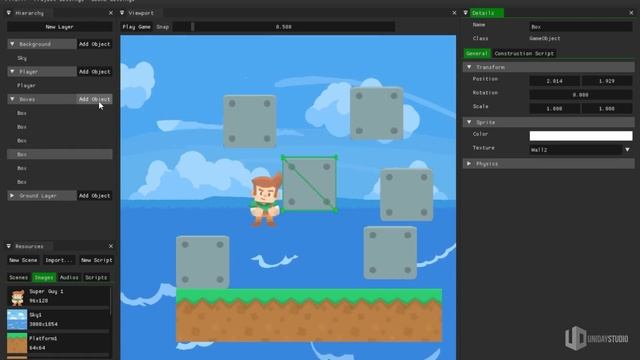Open the Images resources tab
The height and width of the screenshot is (360, 640).
[44, 278]
